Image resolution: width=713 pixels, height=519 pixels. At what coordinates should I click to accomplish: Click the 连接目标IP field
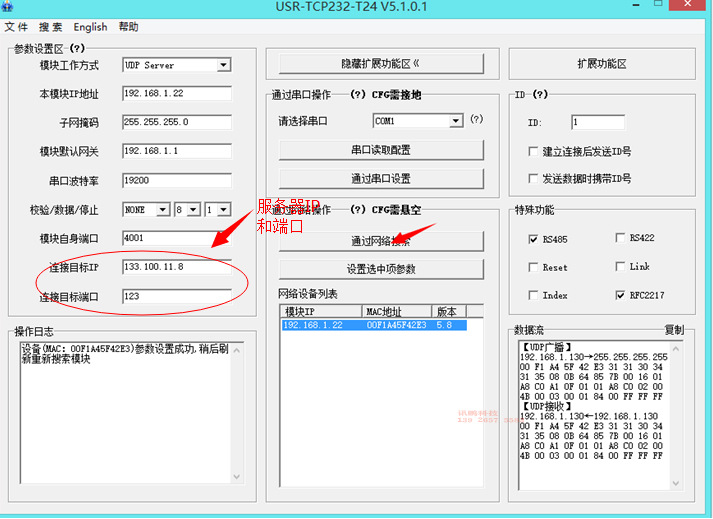point(177,267)
